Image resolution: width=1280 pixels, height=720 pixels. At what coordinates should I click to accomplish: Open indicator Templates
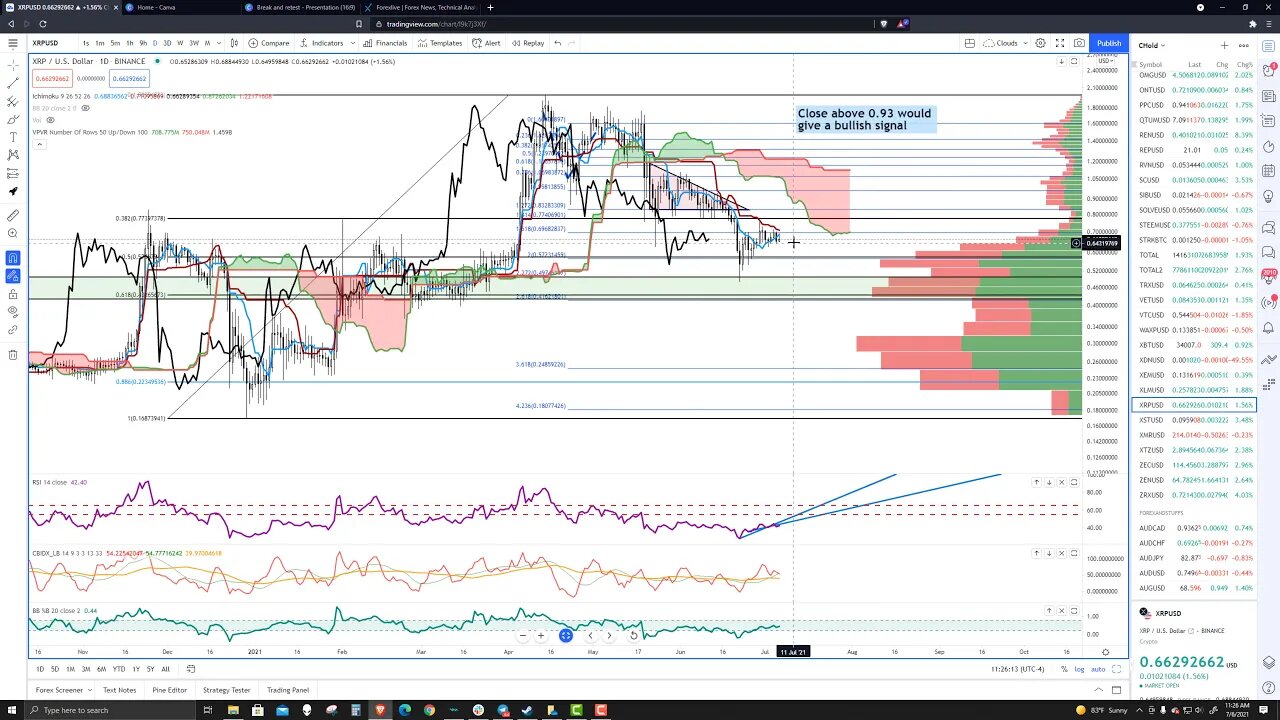pyautogui.click(x=440, y=43)
